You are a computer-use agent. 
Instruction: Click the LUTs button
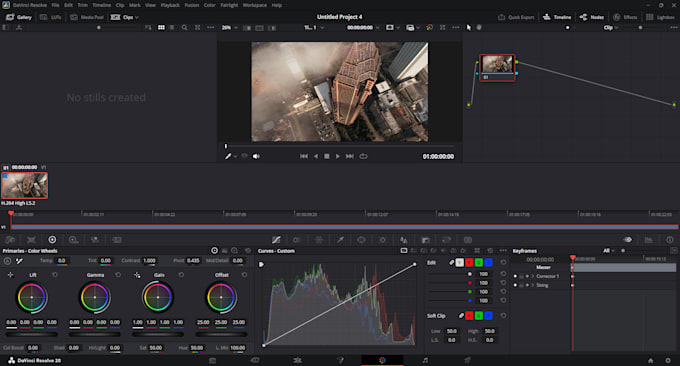(x=51, y=17)
